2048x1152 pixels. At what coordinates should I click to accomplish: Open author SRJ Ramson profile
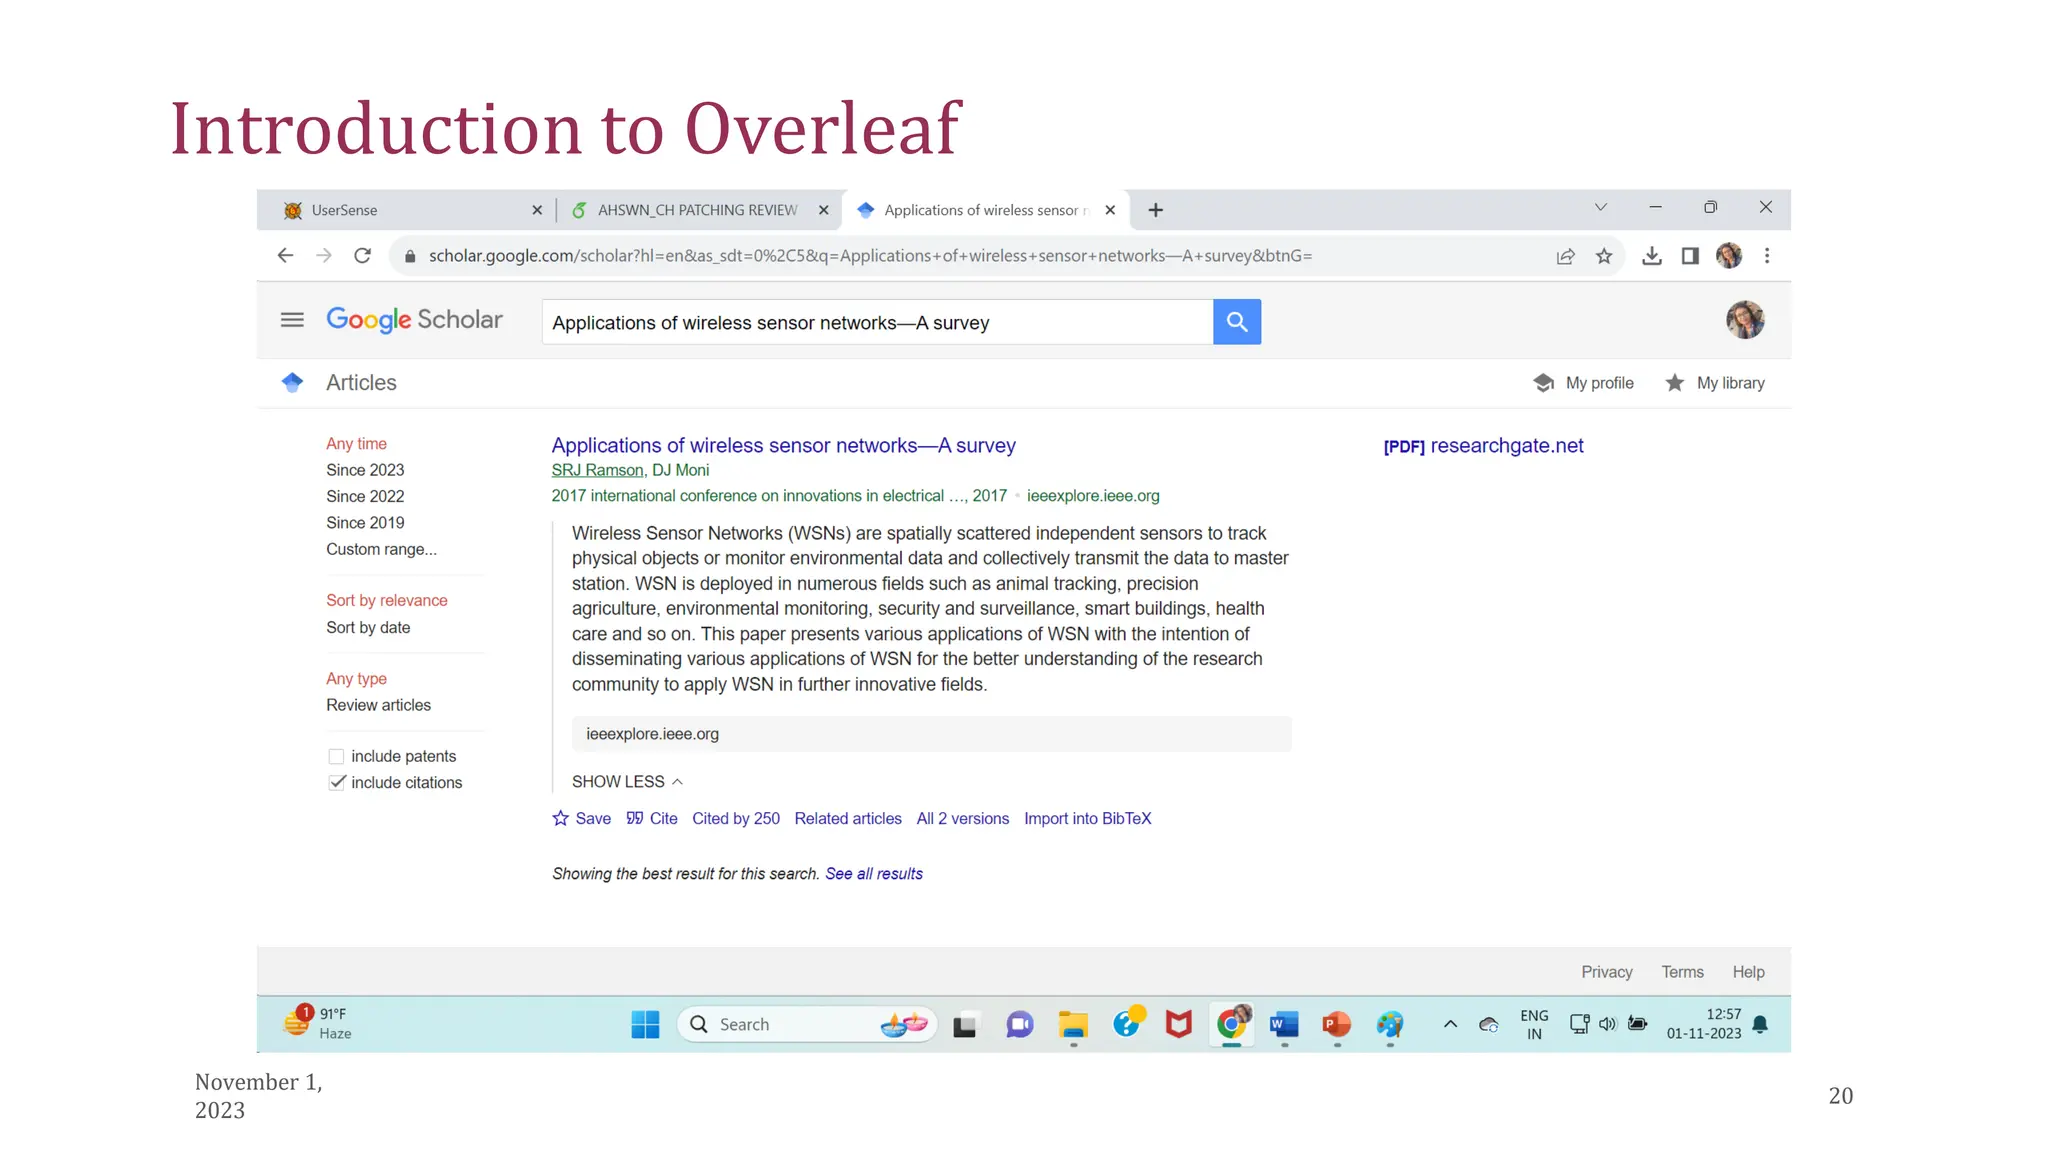[597, 470]
